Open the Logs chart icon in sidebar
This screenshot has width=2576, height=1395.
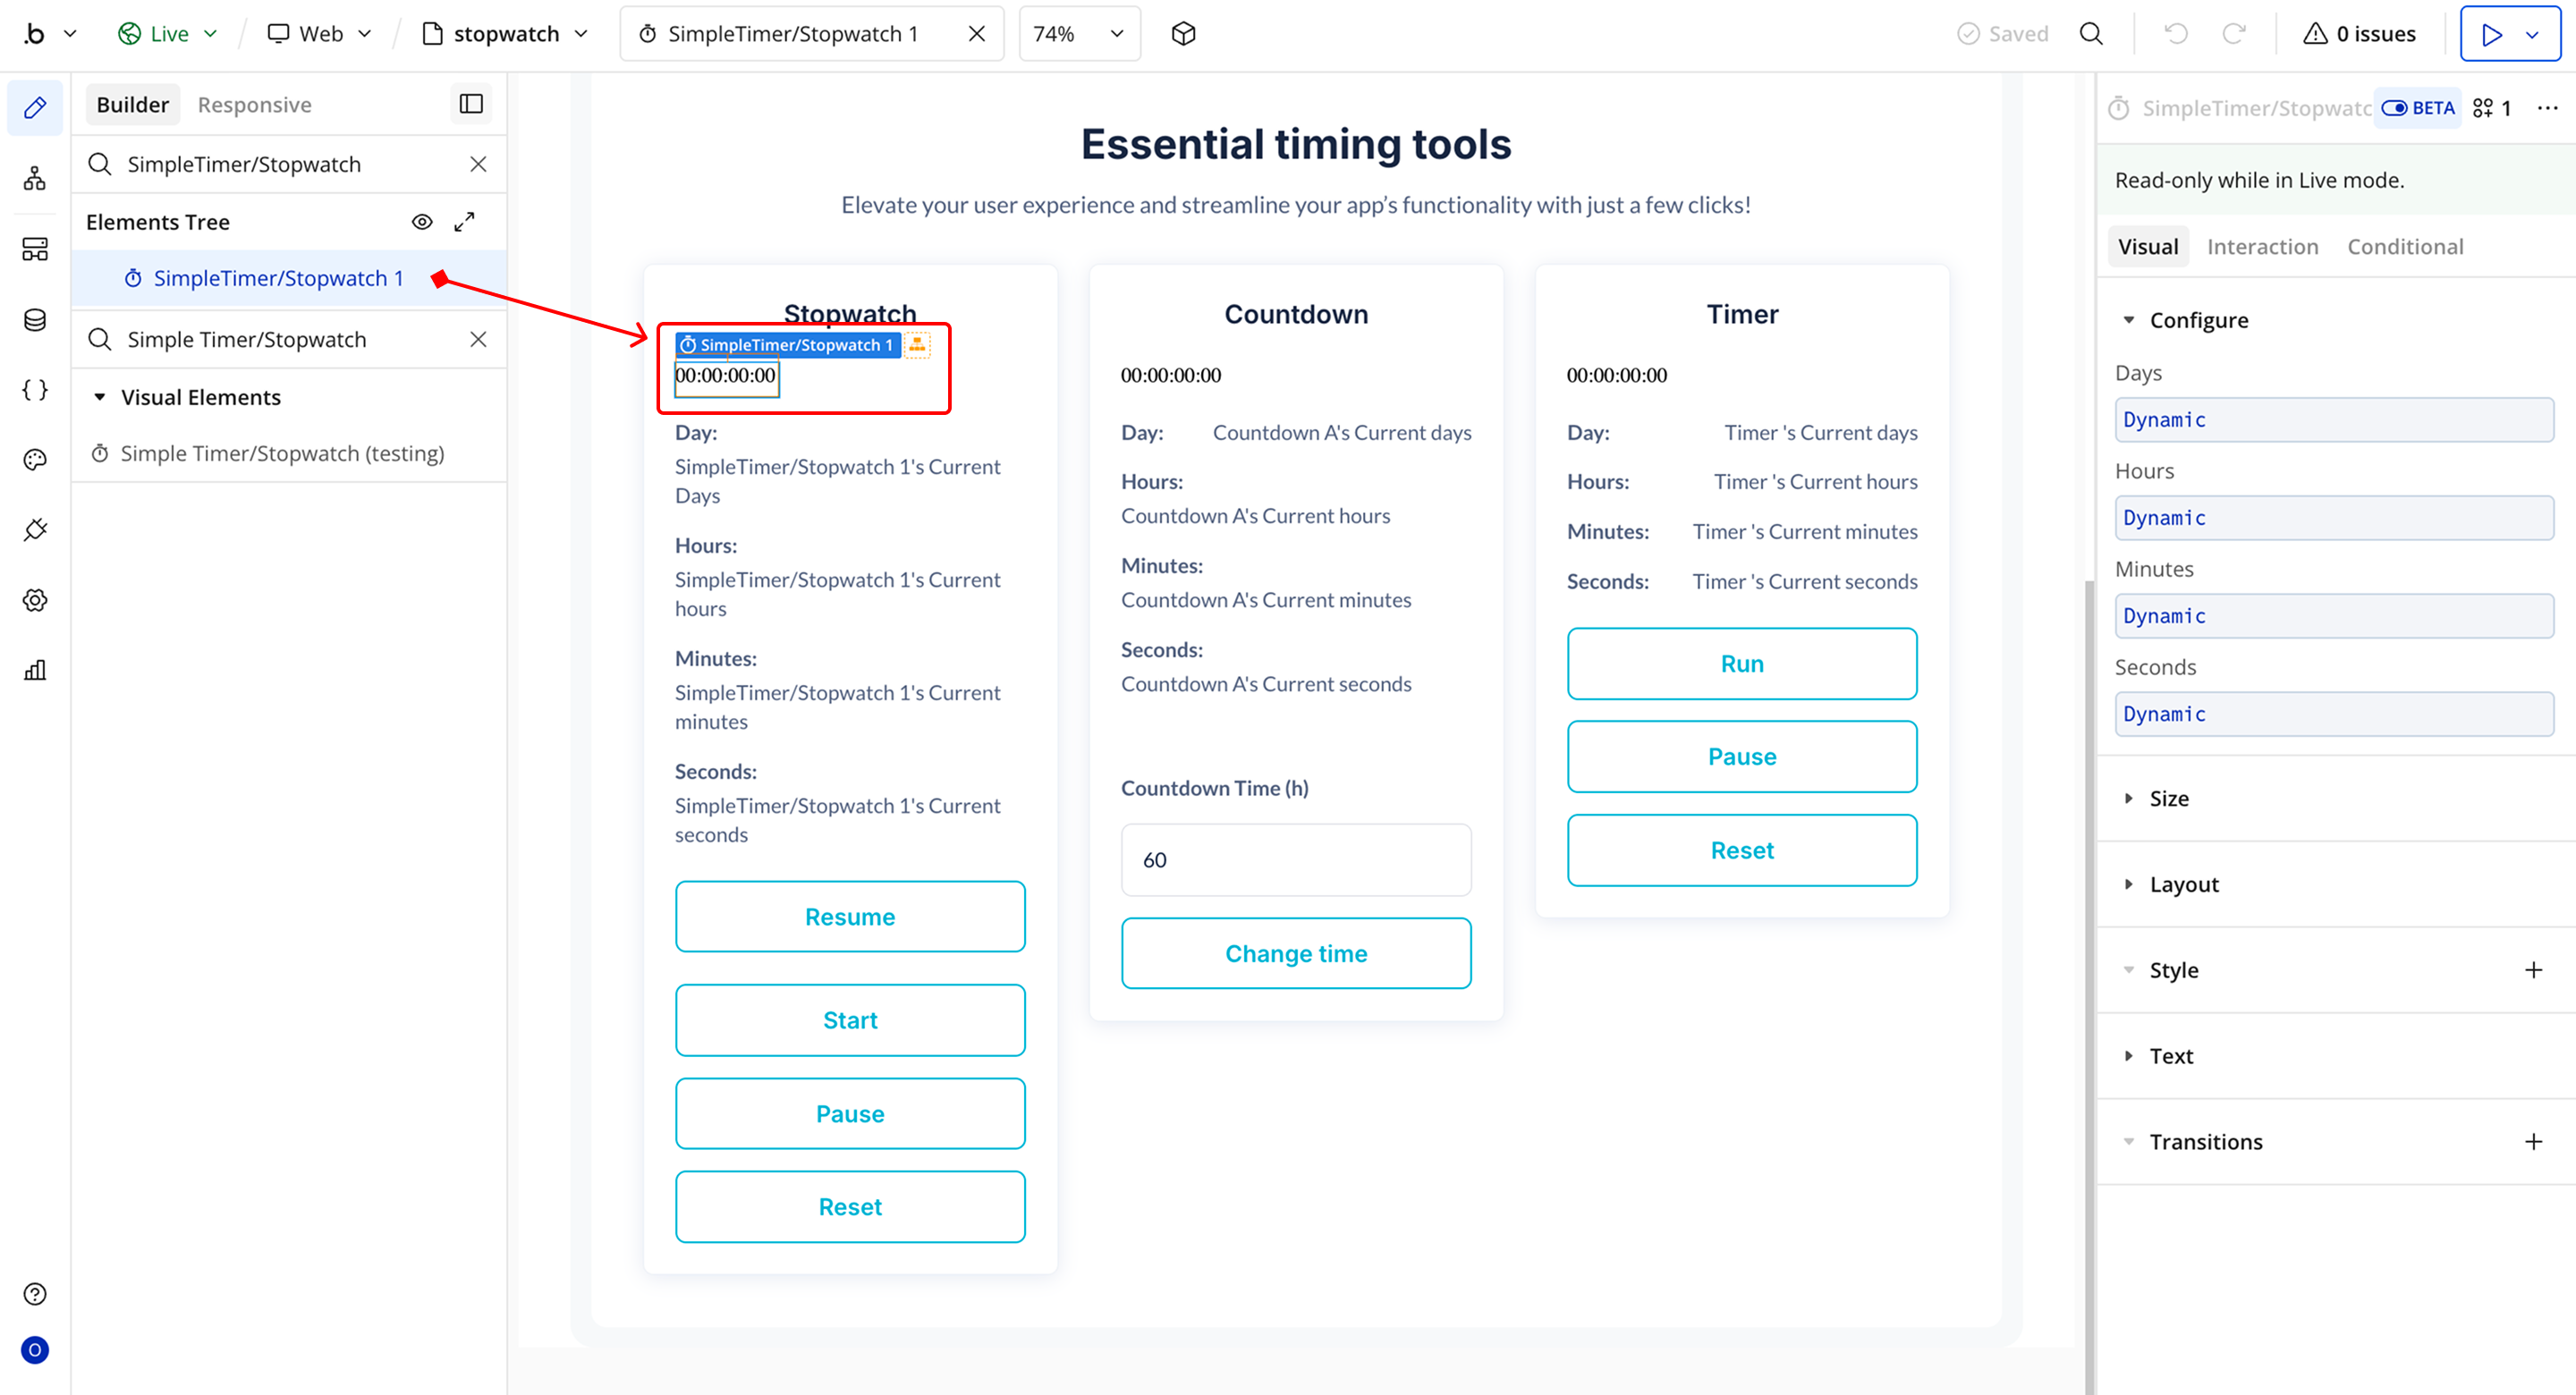coord(35,670)
